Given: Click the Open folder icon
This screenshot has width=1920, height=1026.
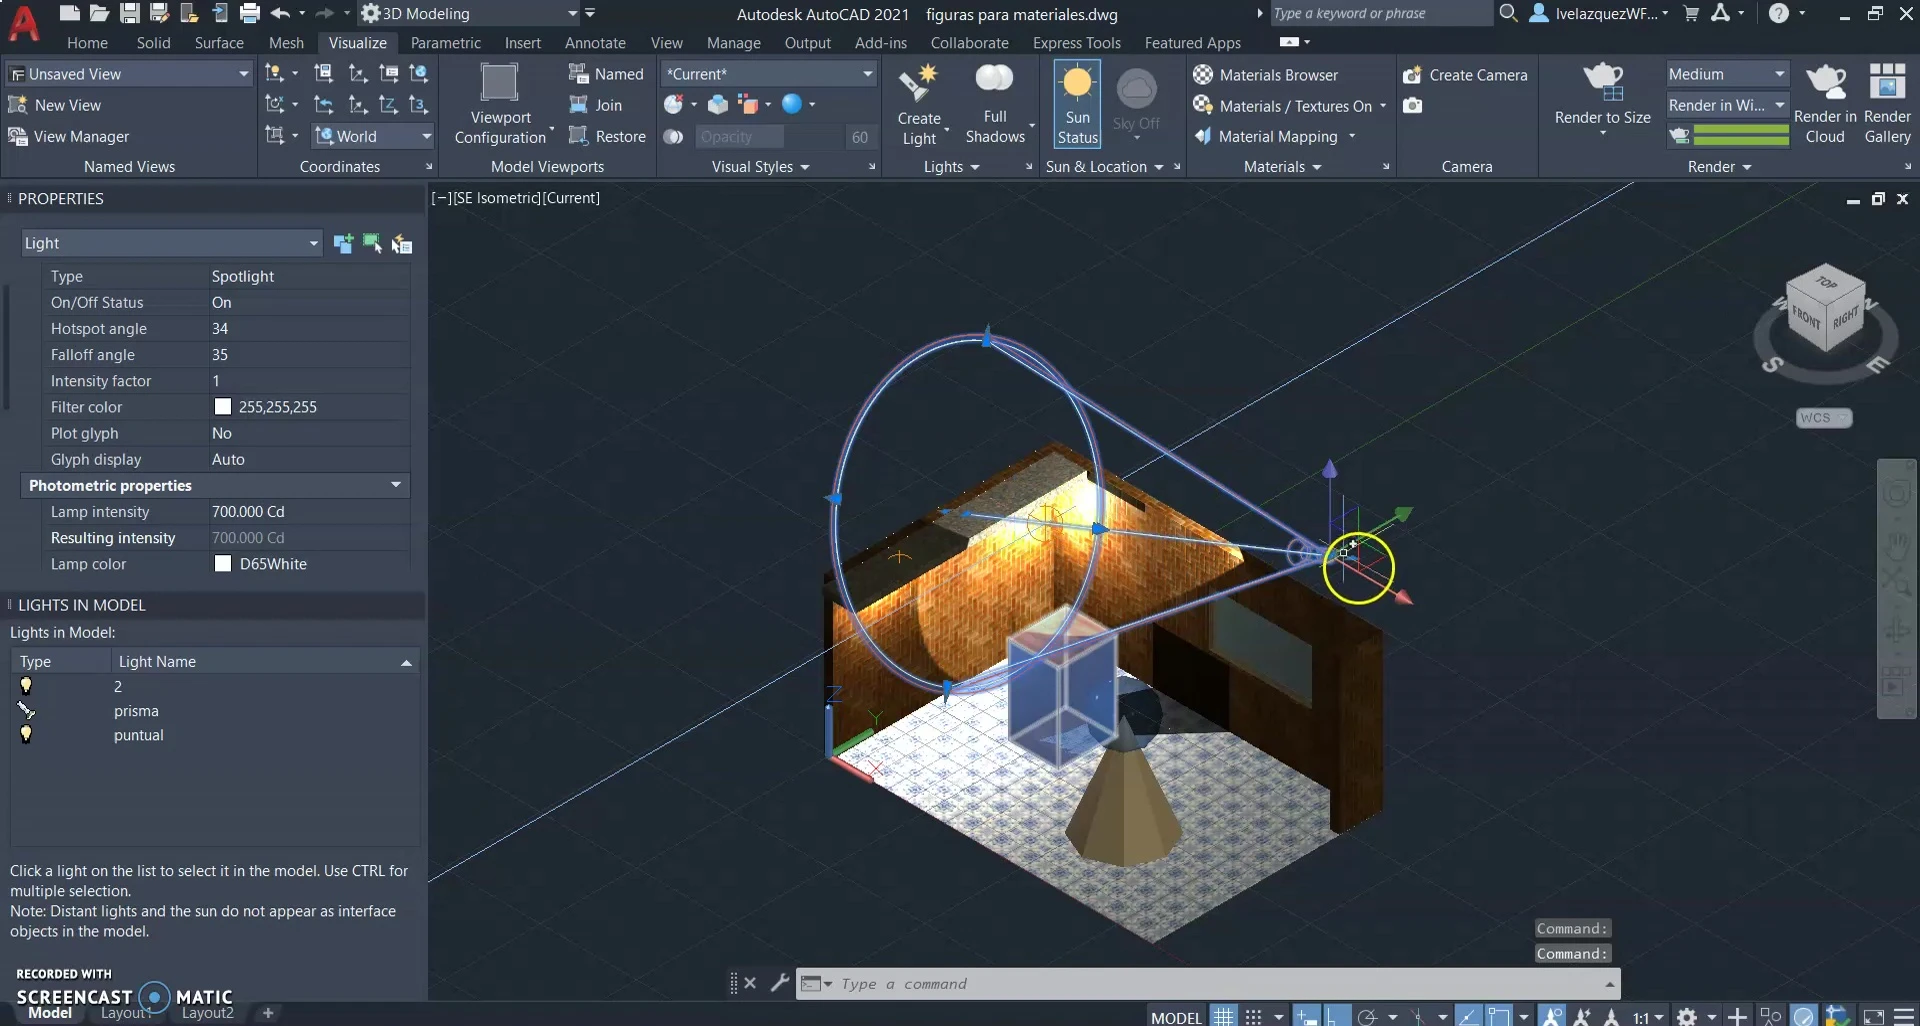Looking at the screenshot, I should tap(99, 13).
